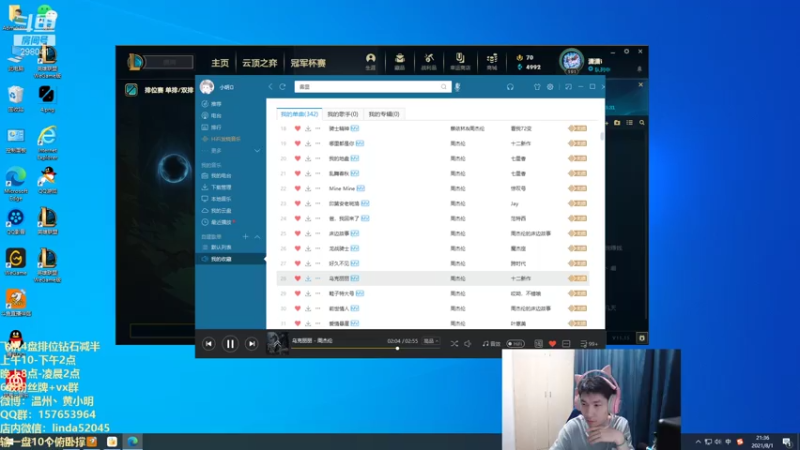Open the 冠军杯赛 tab in the League client
The image size is (800, 450).
(308, 63)
